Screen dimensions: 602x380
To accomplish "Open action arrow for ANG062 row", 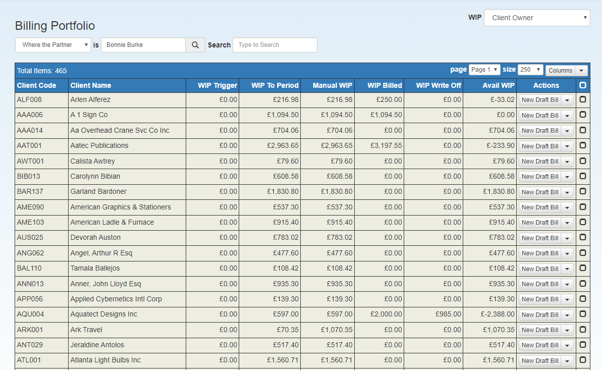I will click(x=567, y=253).
